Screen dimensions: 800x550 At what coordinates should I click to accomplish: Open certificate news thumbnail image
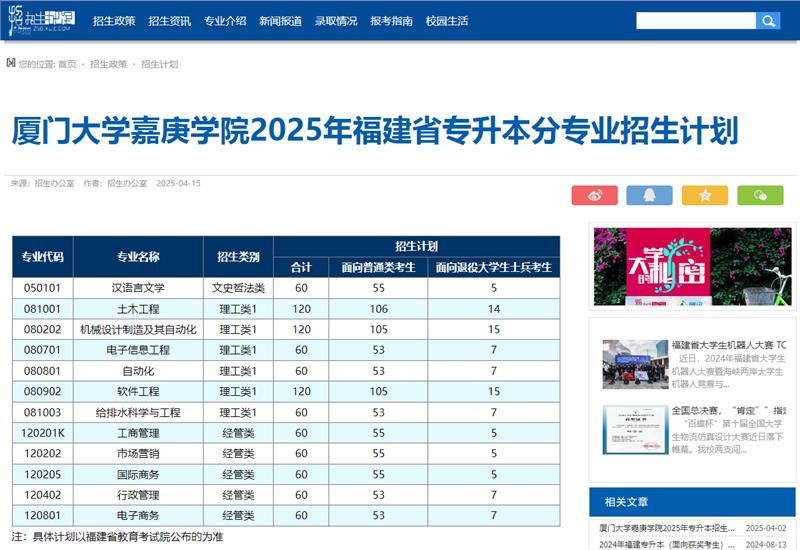tap(635, 430)
